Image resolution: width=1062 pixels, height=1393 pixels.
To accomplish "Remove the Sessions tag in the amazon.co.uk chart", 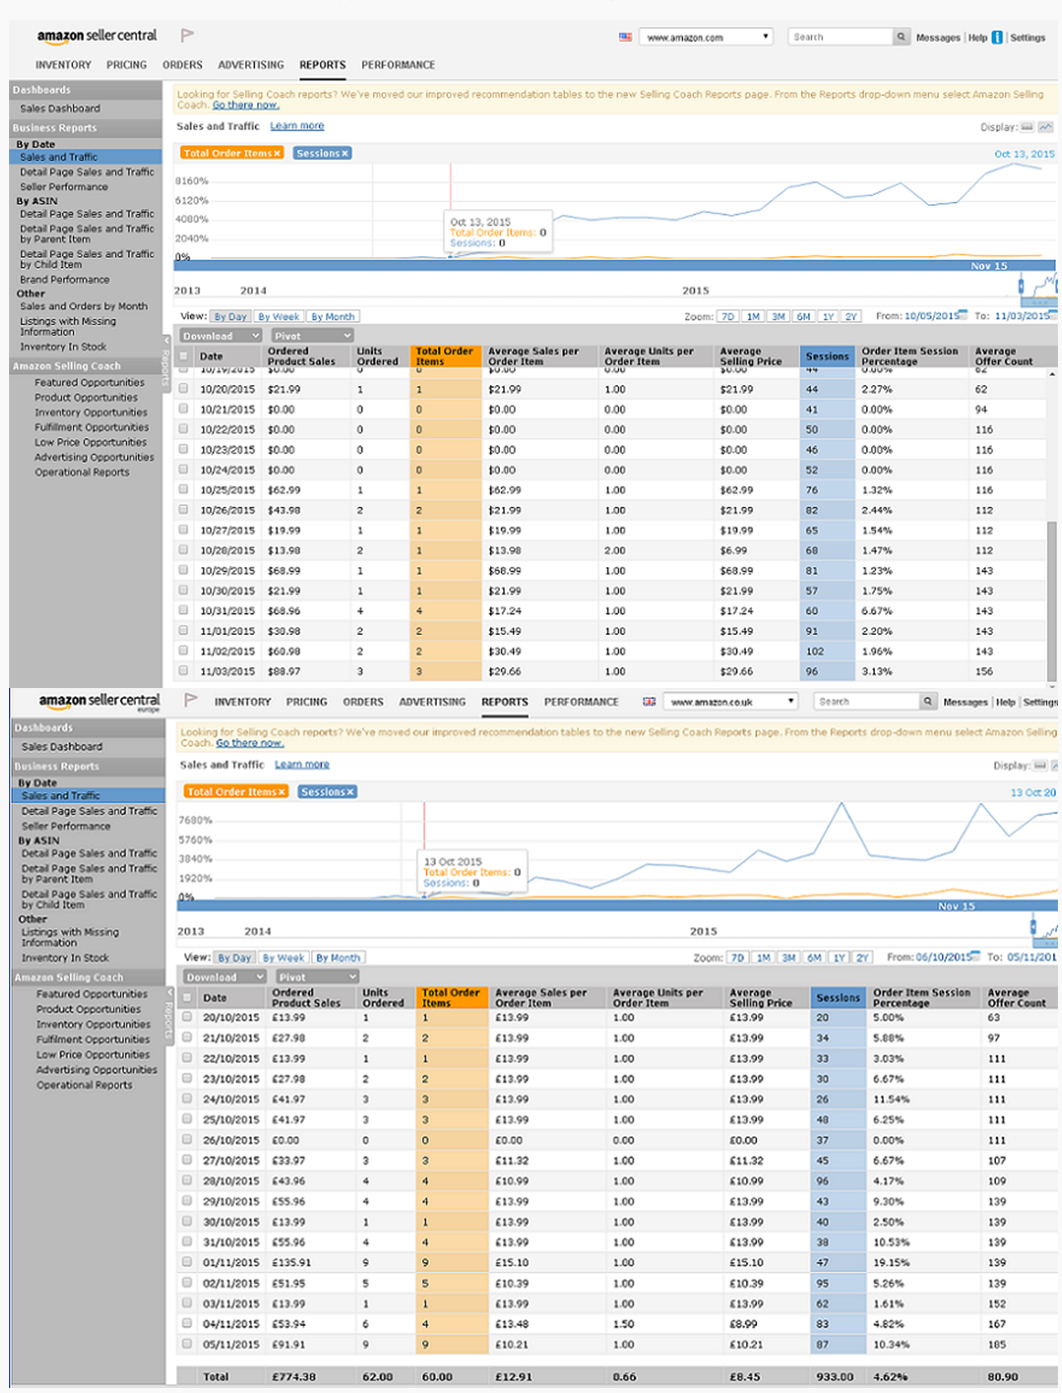I will click(350, 792).
